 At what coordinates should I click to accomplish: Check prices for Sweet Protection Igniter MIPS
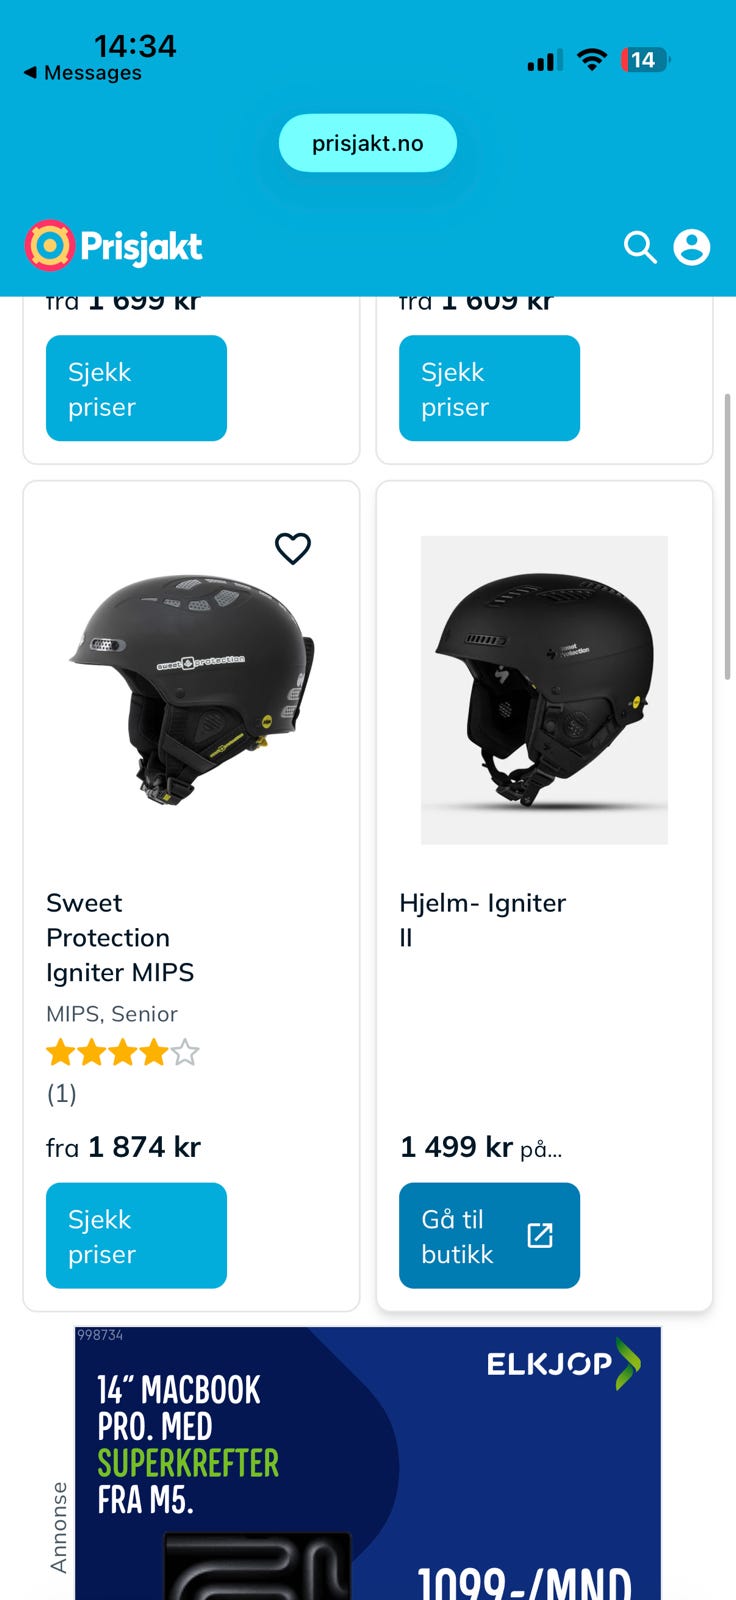coord(136,1236)
